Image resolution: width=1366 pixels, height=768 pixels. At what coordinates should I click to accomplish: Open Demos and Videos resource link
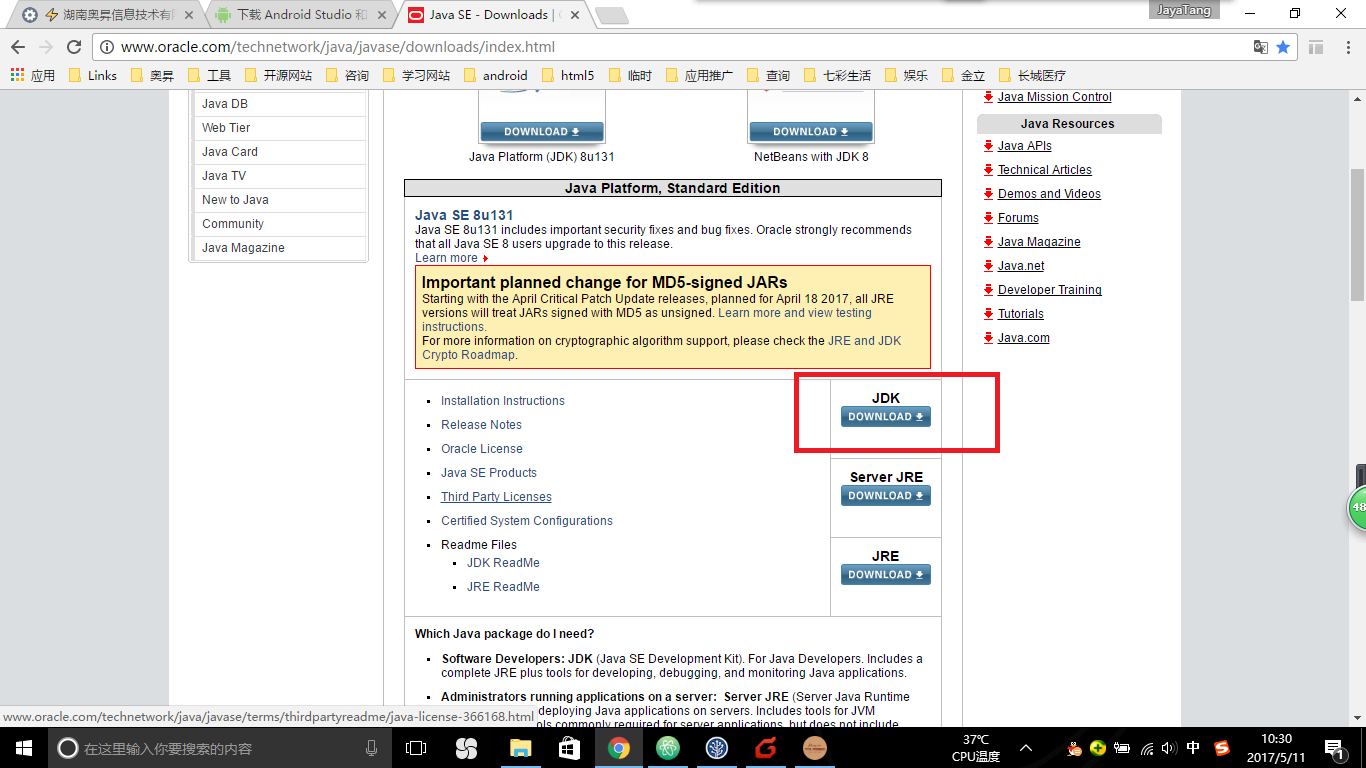[1049, 194]
